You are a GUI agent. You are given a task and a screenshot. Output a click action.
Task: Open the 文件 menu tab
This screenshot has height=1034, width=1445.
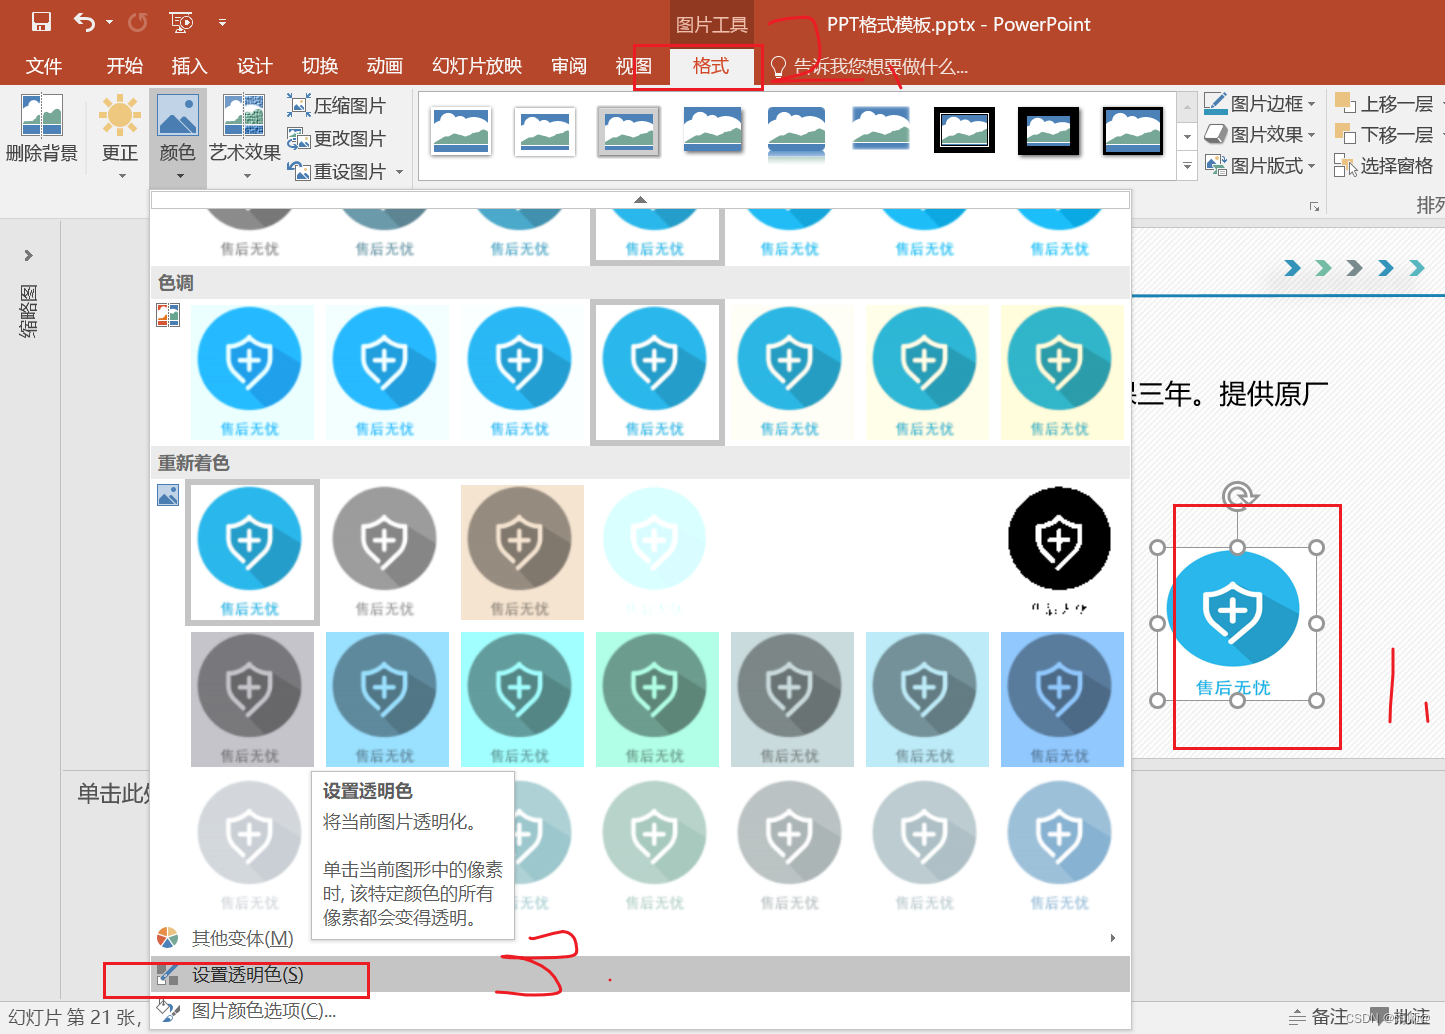[44, 66]
